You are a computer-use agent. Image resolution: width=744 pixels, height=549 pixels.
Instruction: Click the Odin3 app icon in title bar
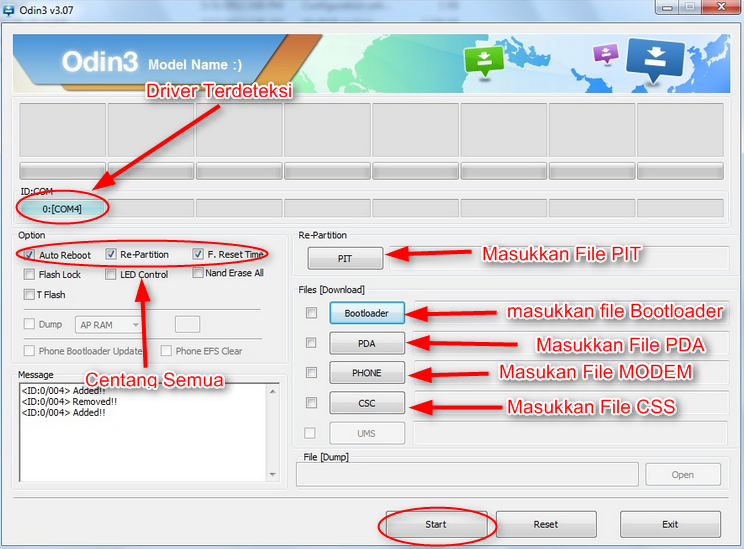(9, 10)
